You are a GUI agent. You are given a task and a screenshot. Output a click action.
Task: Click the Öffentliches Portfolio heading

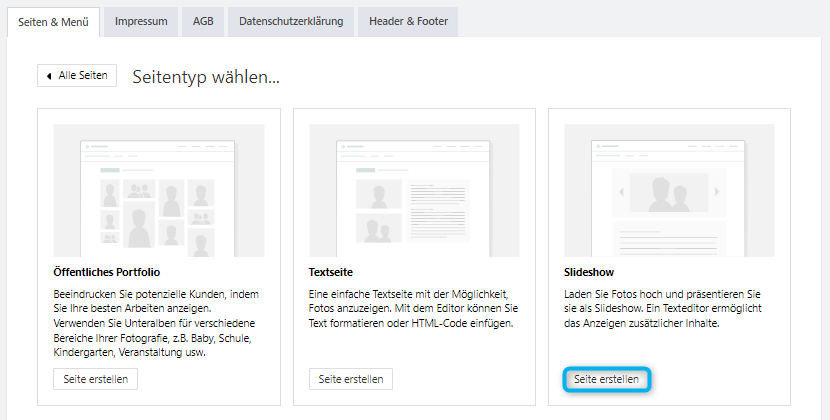pyautogui.click(x=106, y=272)
